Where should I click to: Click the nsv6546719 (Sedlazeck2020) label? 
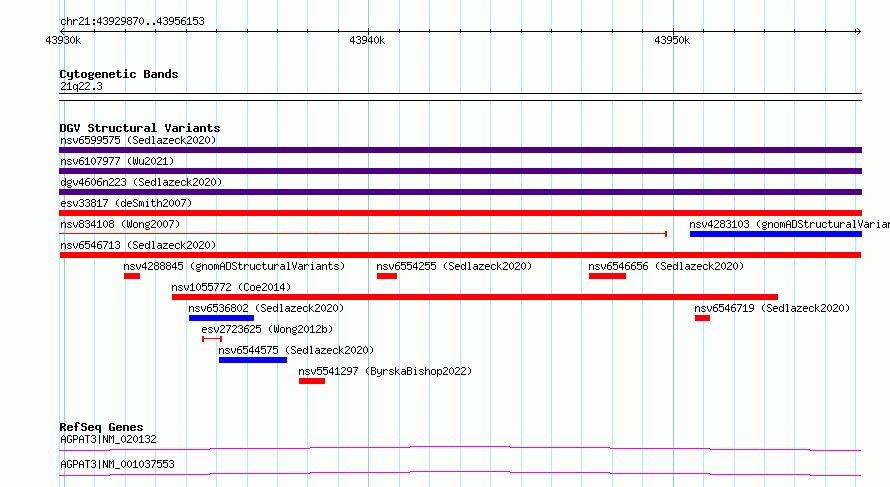point(772,308)
